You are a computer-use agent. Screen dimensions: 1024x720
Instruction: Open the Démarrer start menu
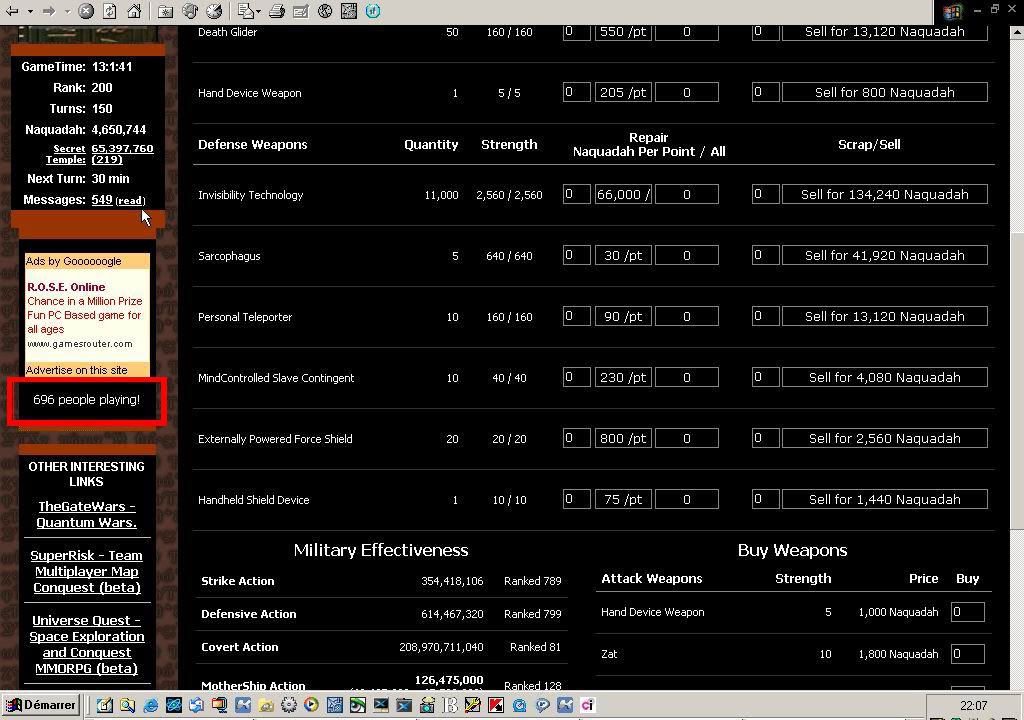(40, 705)
